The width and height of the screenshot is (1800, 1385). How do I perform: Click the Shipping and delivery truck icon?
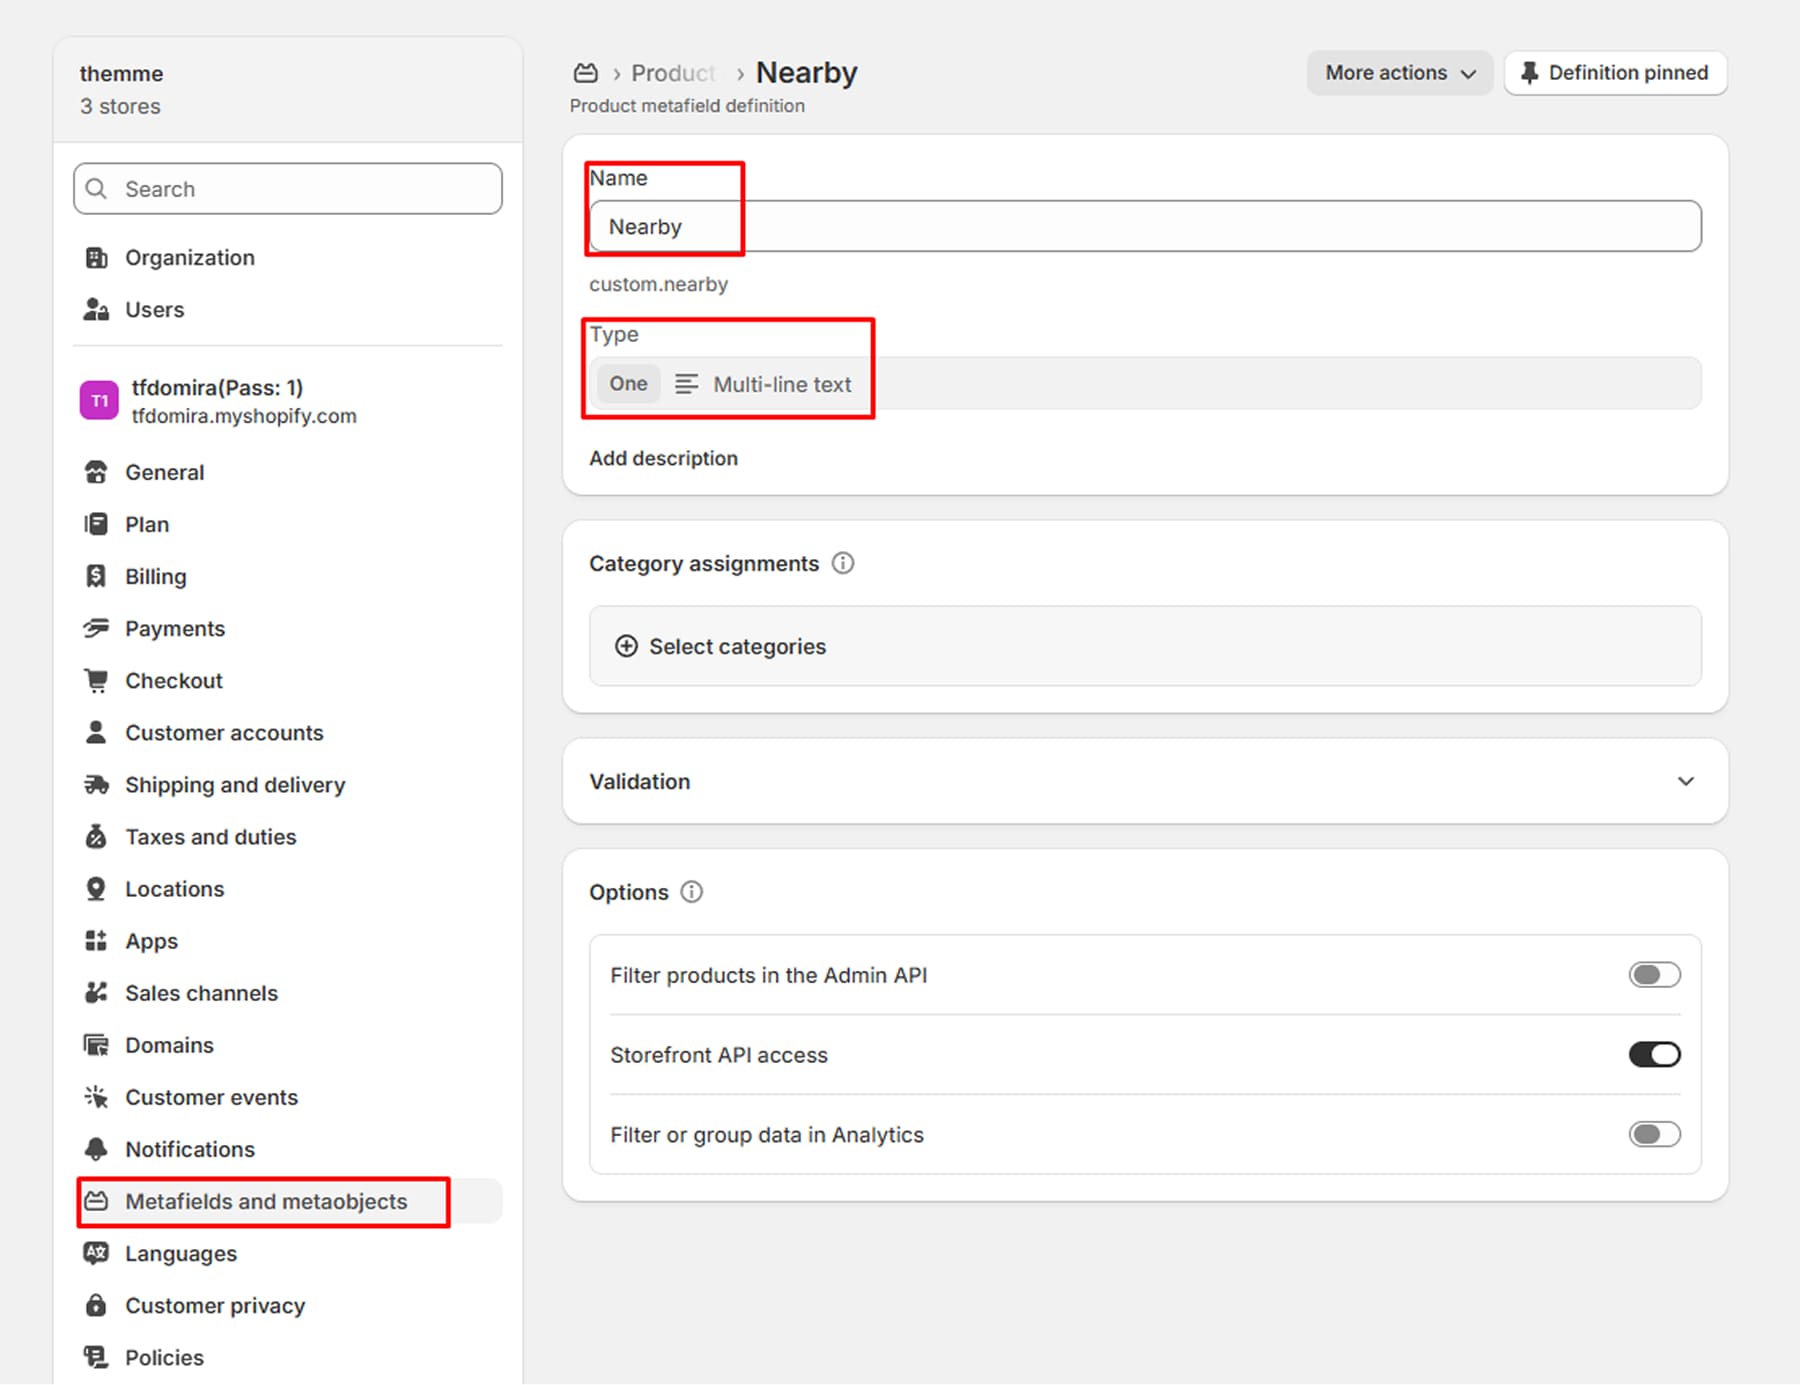[96, 784]
